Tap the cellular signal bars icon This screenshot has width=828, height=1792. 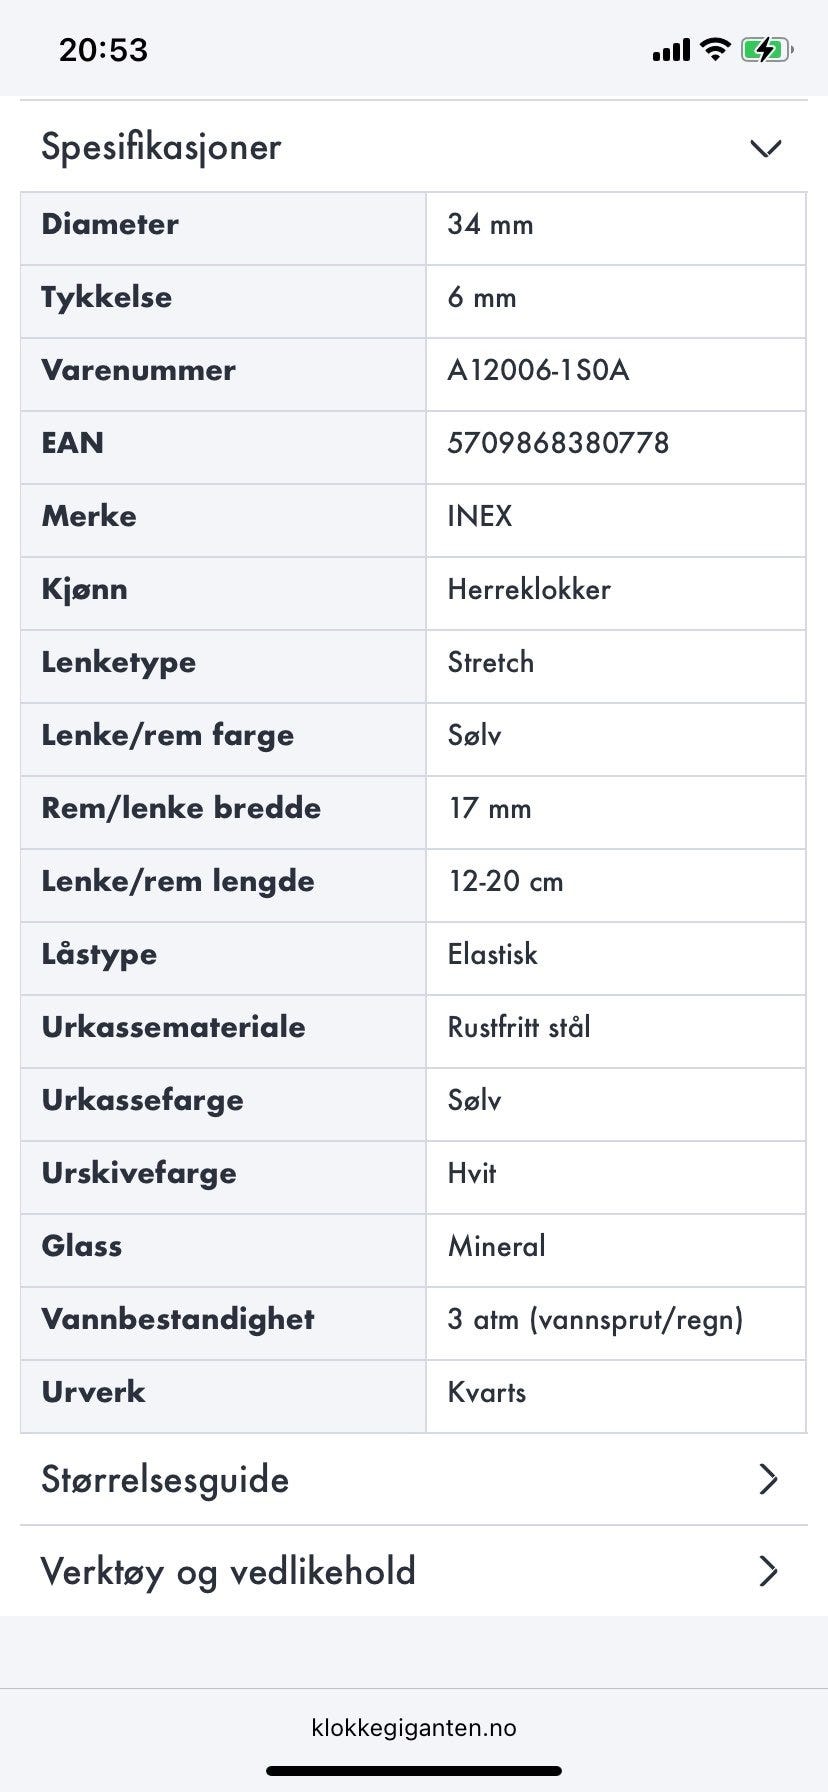(x=671, y=49)
